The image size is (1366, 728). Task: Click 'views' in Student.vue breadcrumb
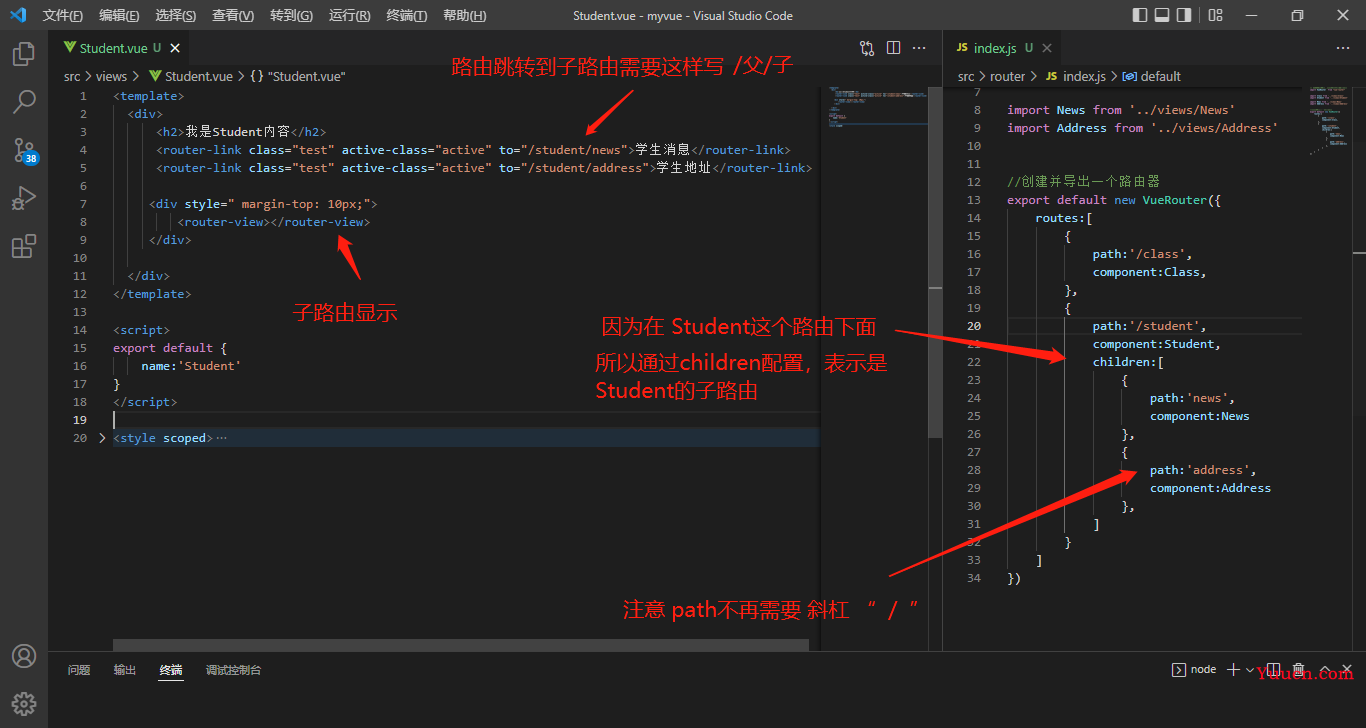click(x=112, y=76)
